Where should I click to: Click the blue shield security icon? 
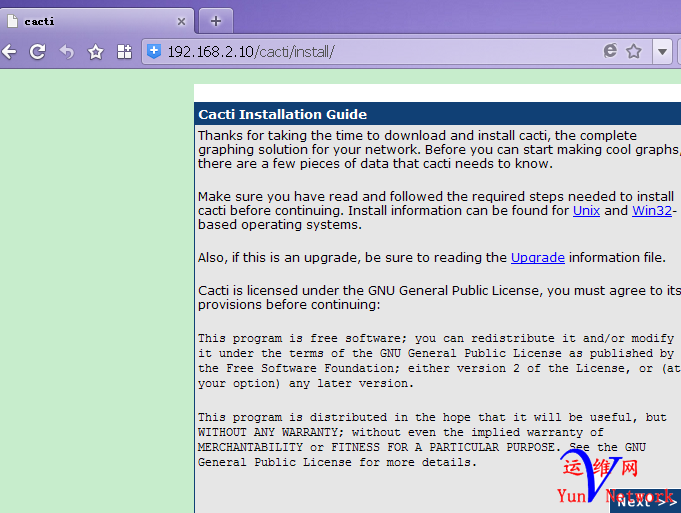(154, 52)
